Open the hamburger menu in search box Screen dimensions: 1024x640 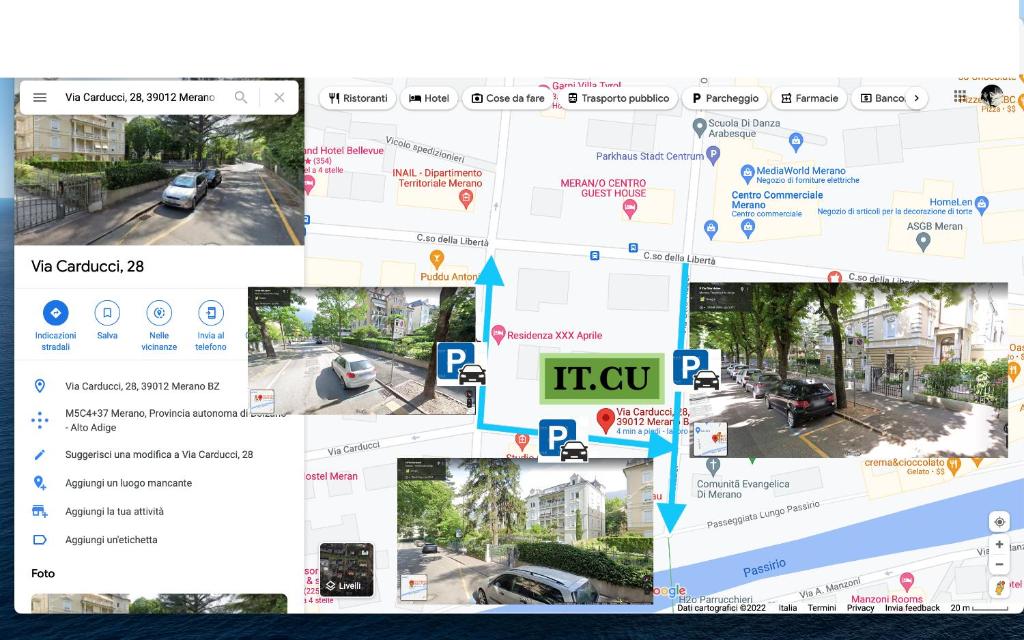coord(40,97)
